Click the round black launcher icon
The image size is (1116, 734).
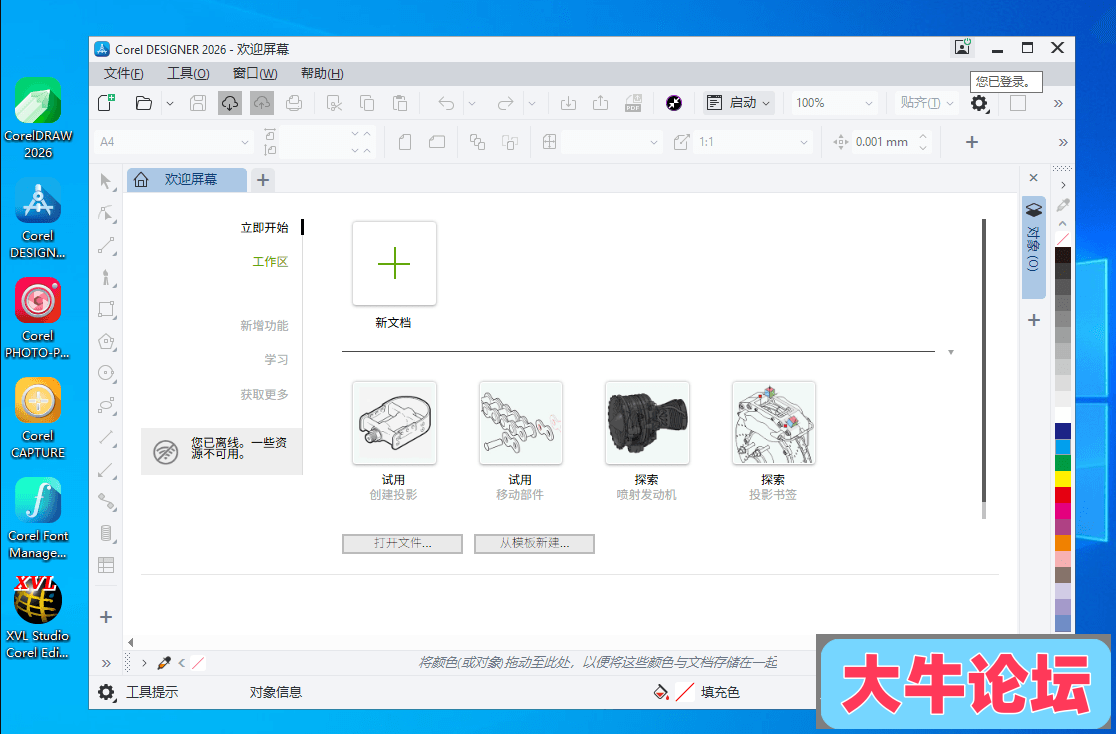pyautogui.click(x=674, y=103)
